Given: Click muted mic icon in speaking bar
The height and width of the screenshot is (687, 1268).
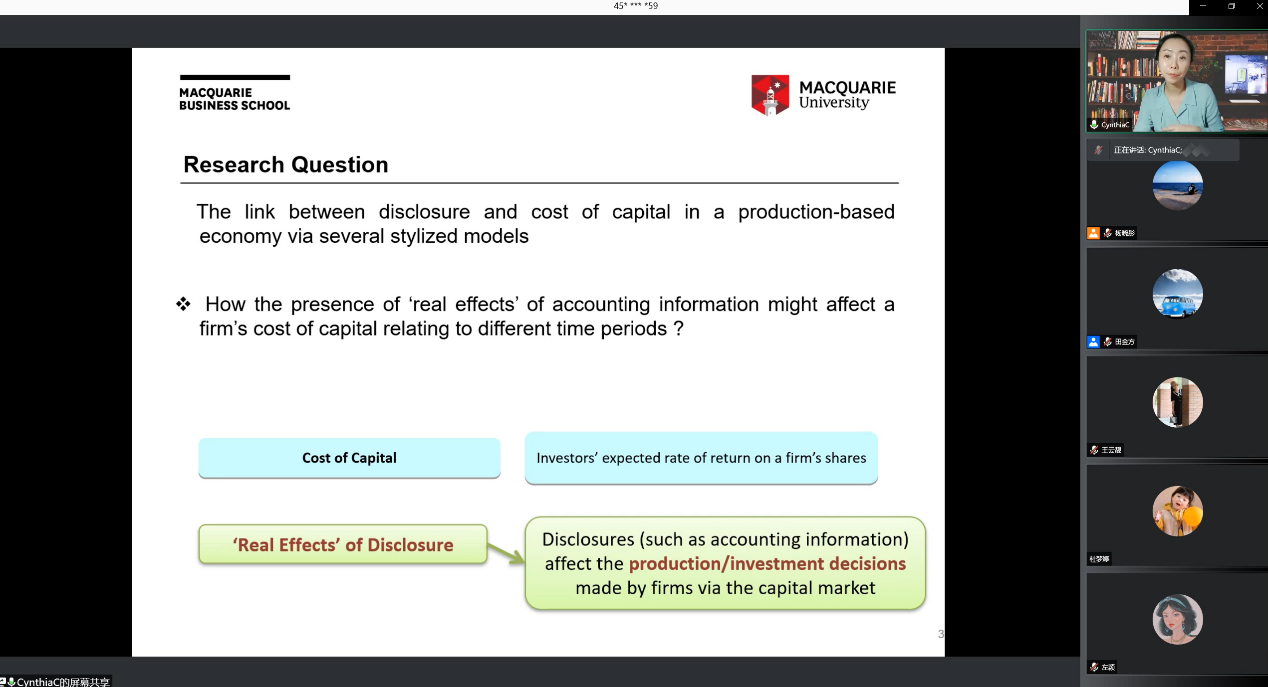Looking at the screenshot, I should pyautogui.click(x=1098, y=150).
